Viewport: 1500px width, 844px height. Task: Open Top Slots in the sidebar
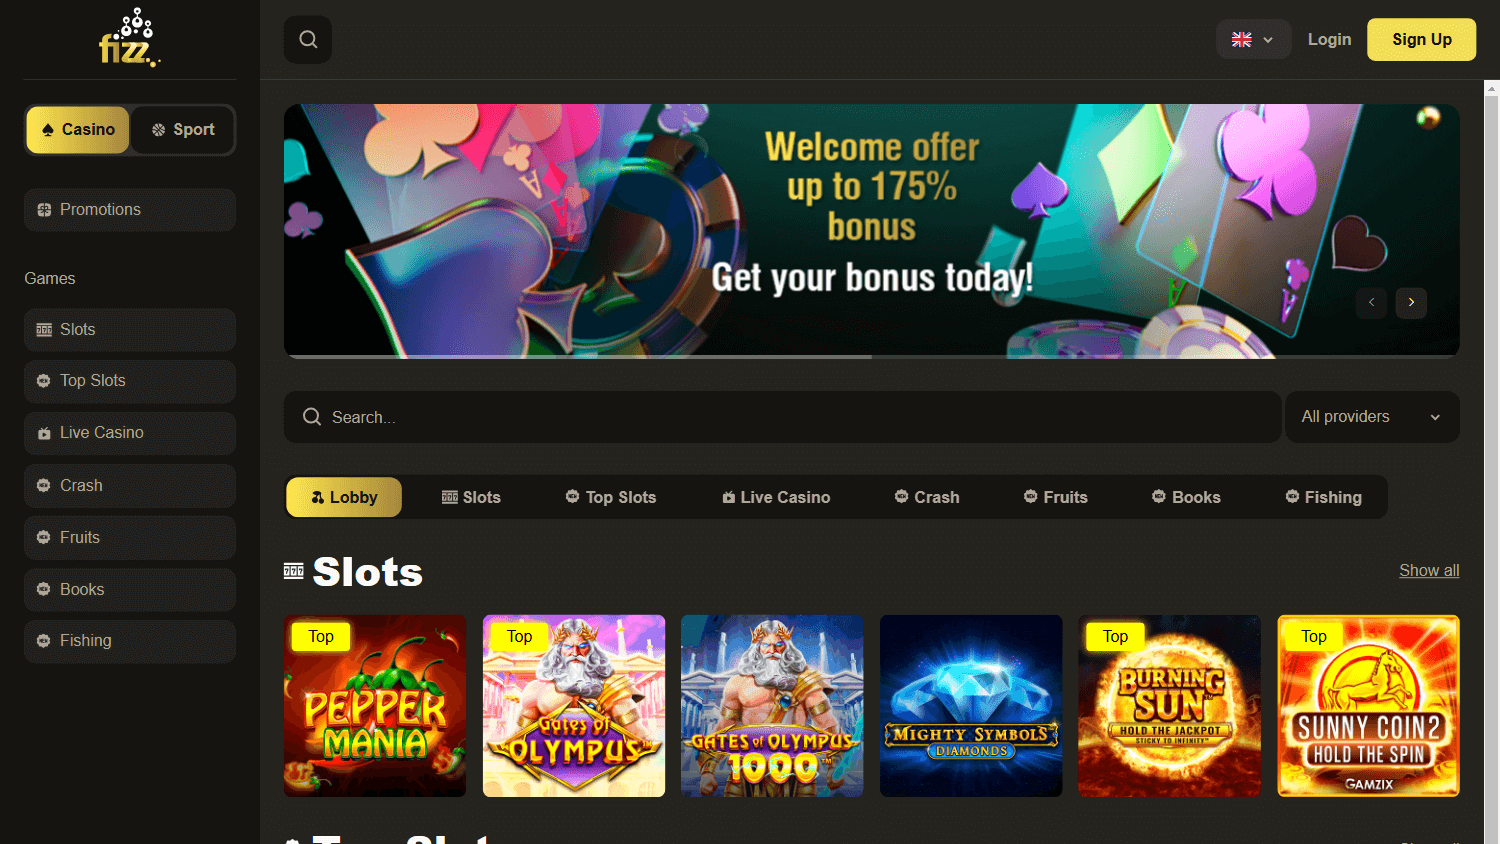tap(130, 381)
